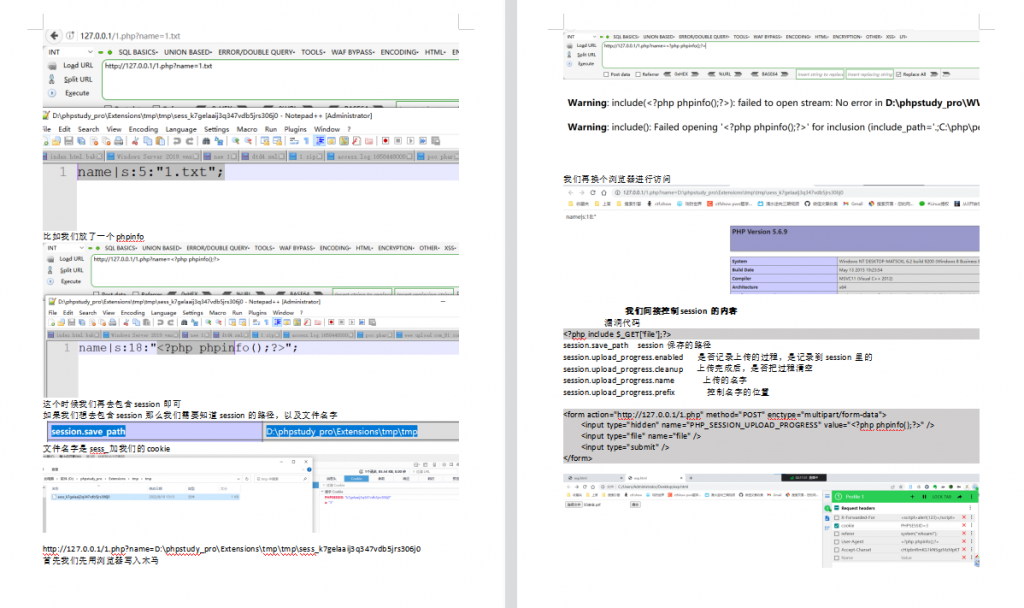The height and width of the screenshot is (608, 1024).
Task: Click the Insert string to replace field
Action: tap(820, 74)
